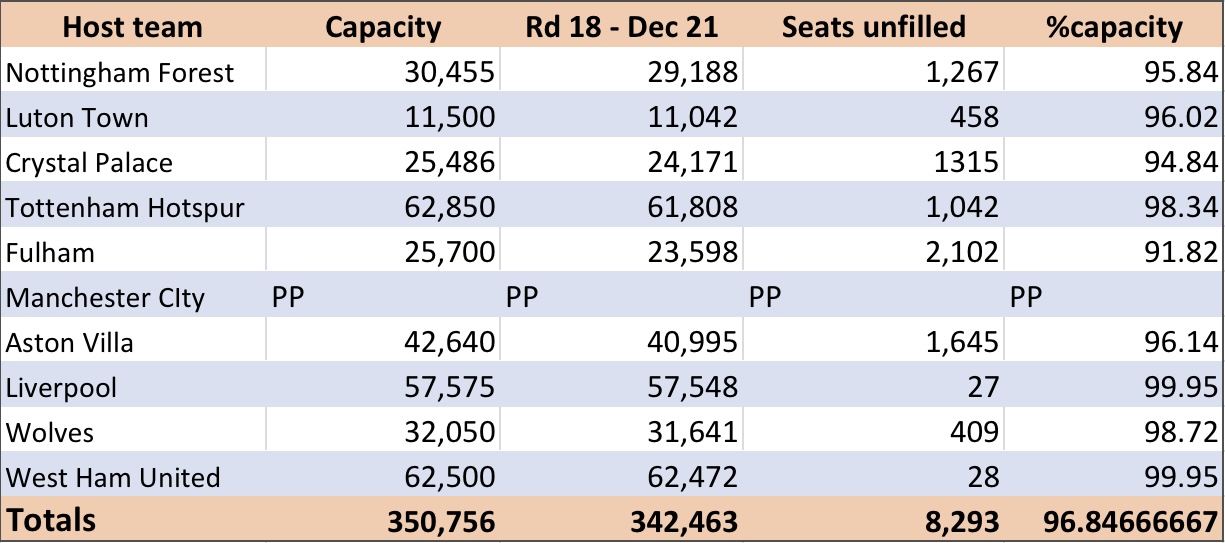Select the Host team header cell

133,26
